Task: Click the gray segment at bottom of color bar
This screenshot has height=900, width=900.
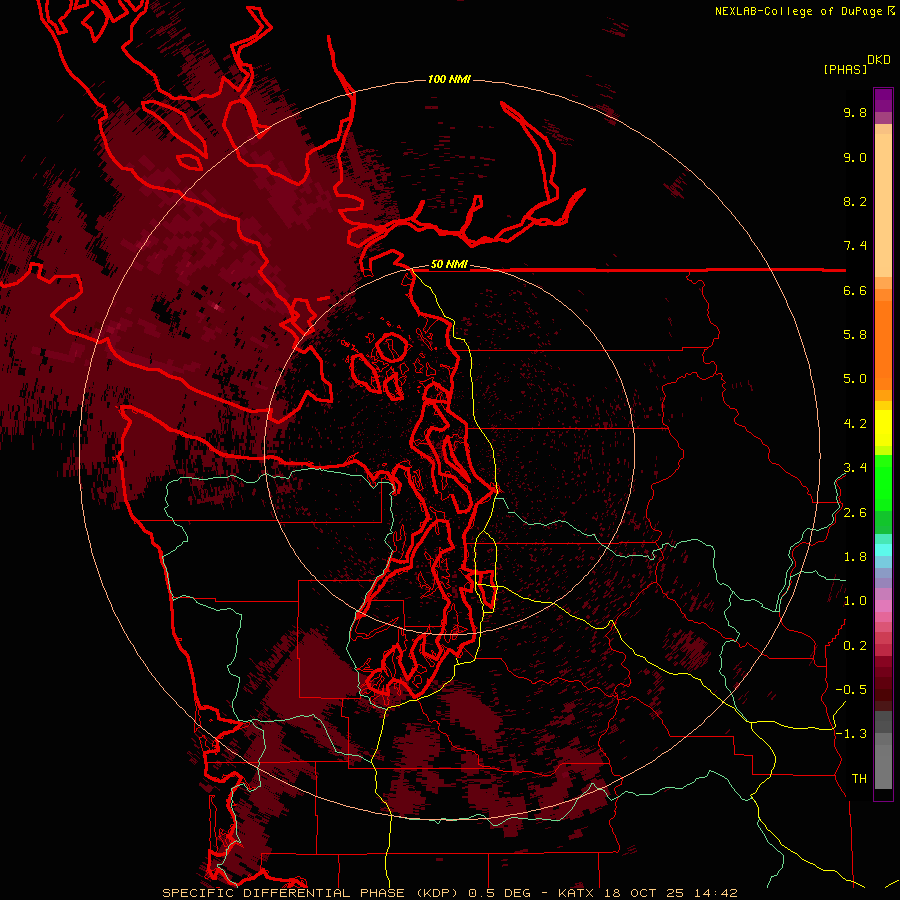Action: point(883,761)
